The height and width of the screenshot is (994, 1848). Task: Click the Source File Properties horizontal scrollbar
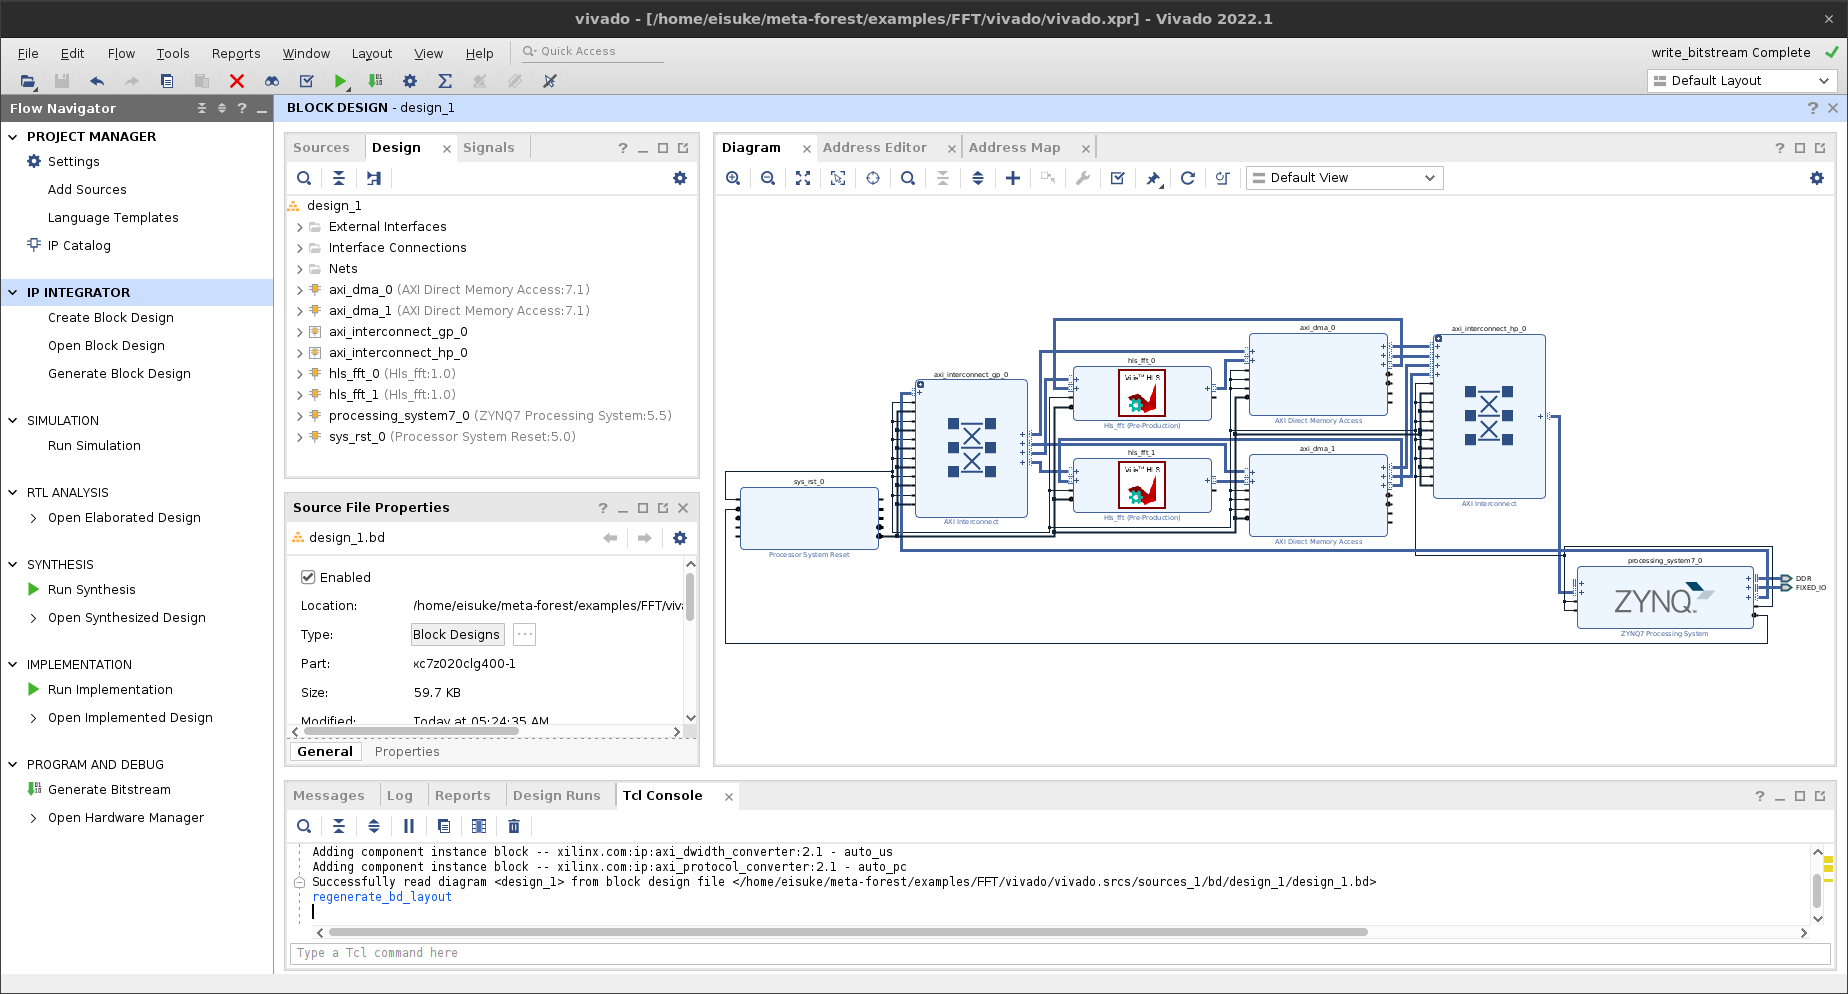tap(410, 732)
